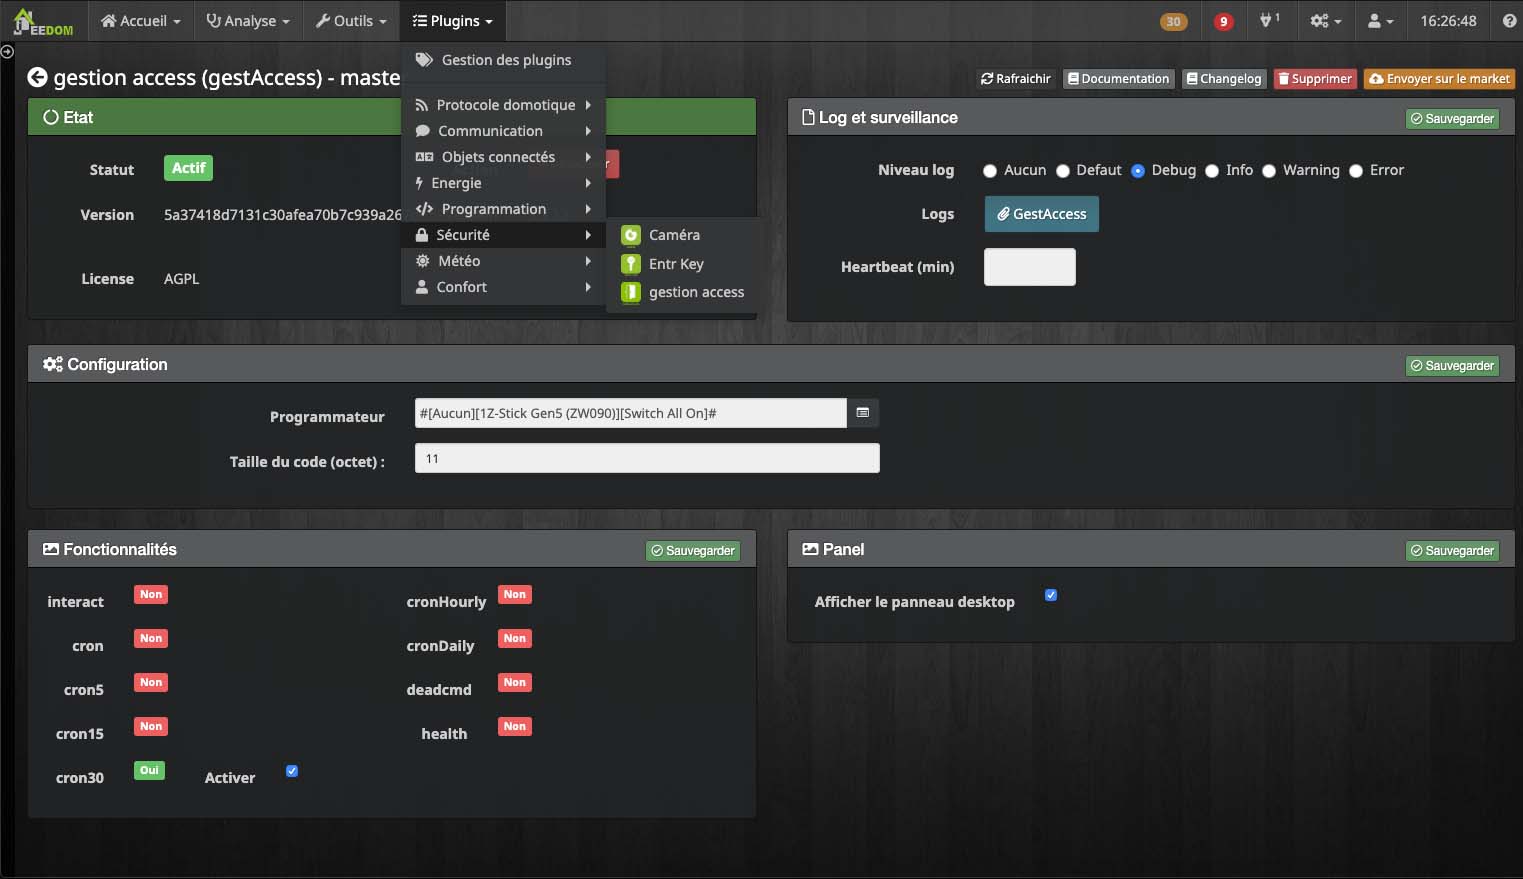This screenshot has width=1523, height=879.
Task: Open the red updates badge showing 9
Action: tap(1223, 21)
